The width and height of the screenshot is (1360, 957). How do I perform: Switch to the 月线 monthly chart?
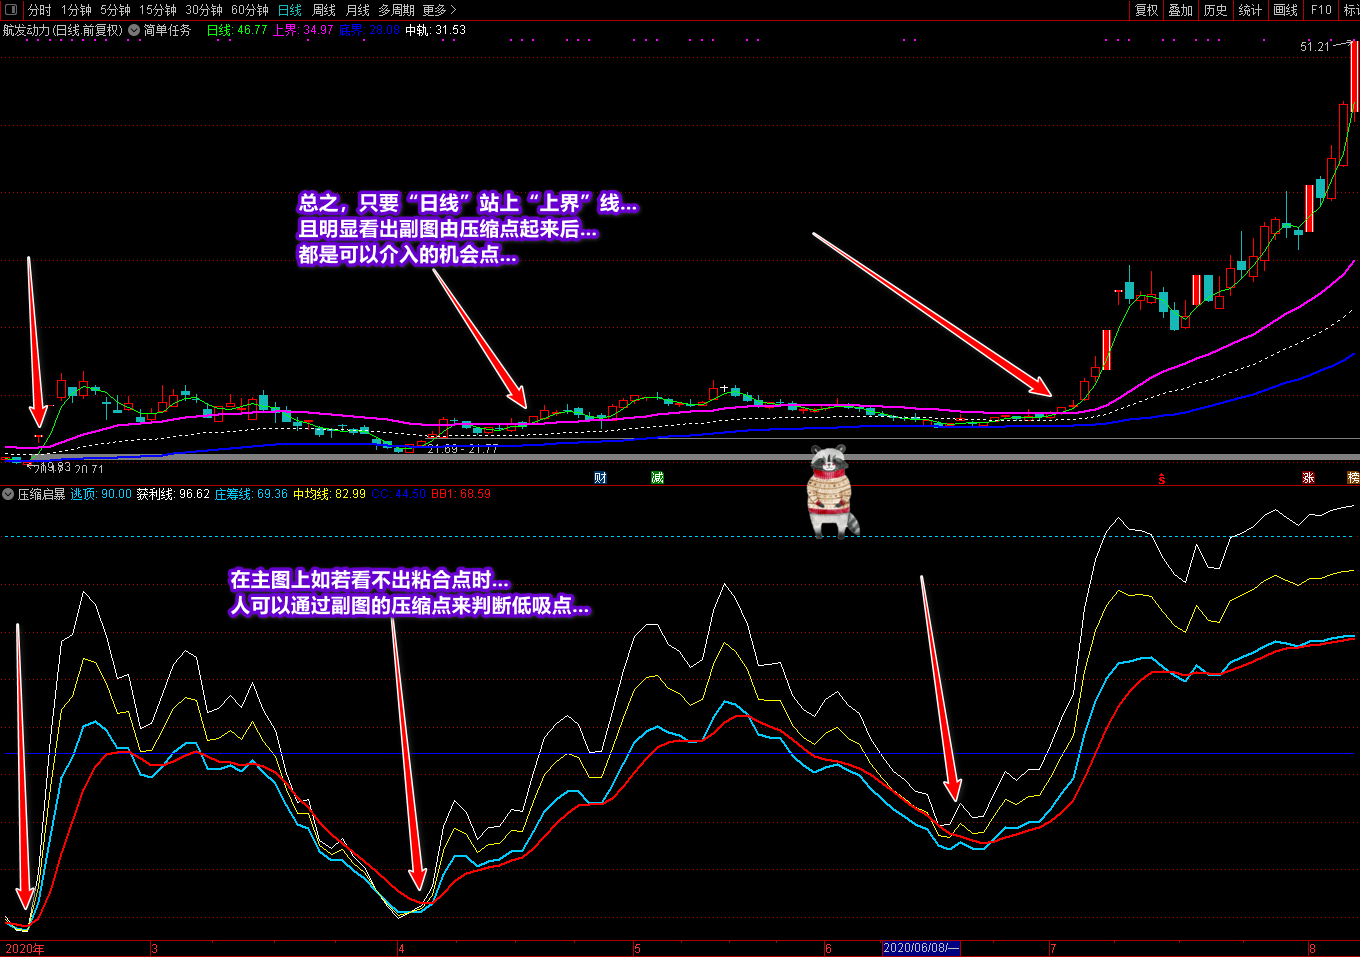point(358,10)
